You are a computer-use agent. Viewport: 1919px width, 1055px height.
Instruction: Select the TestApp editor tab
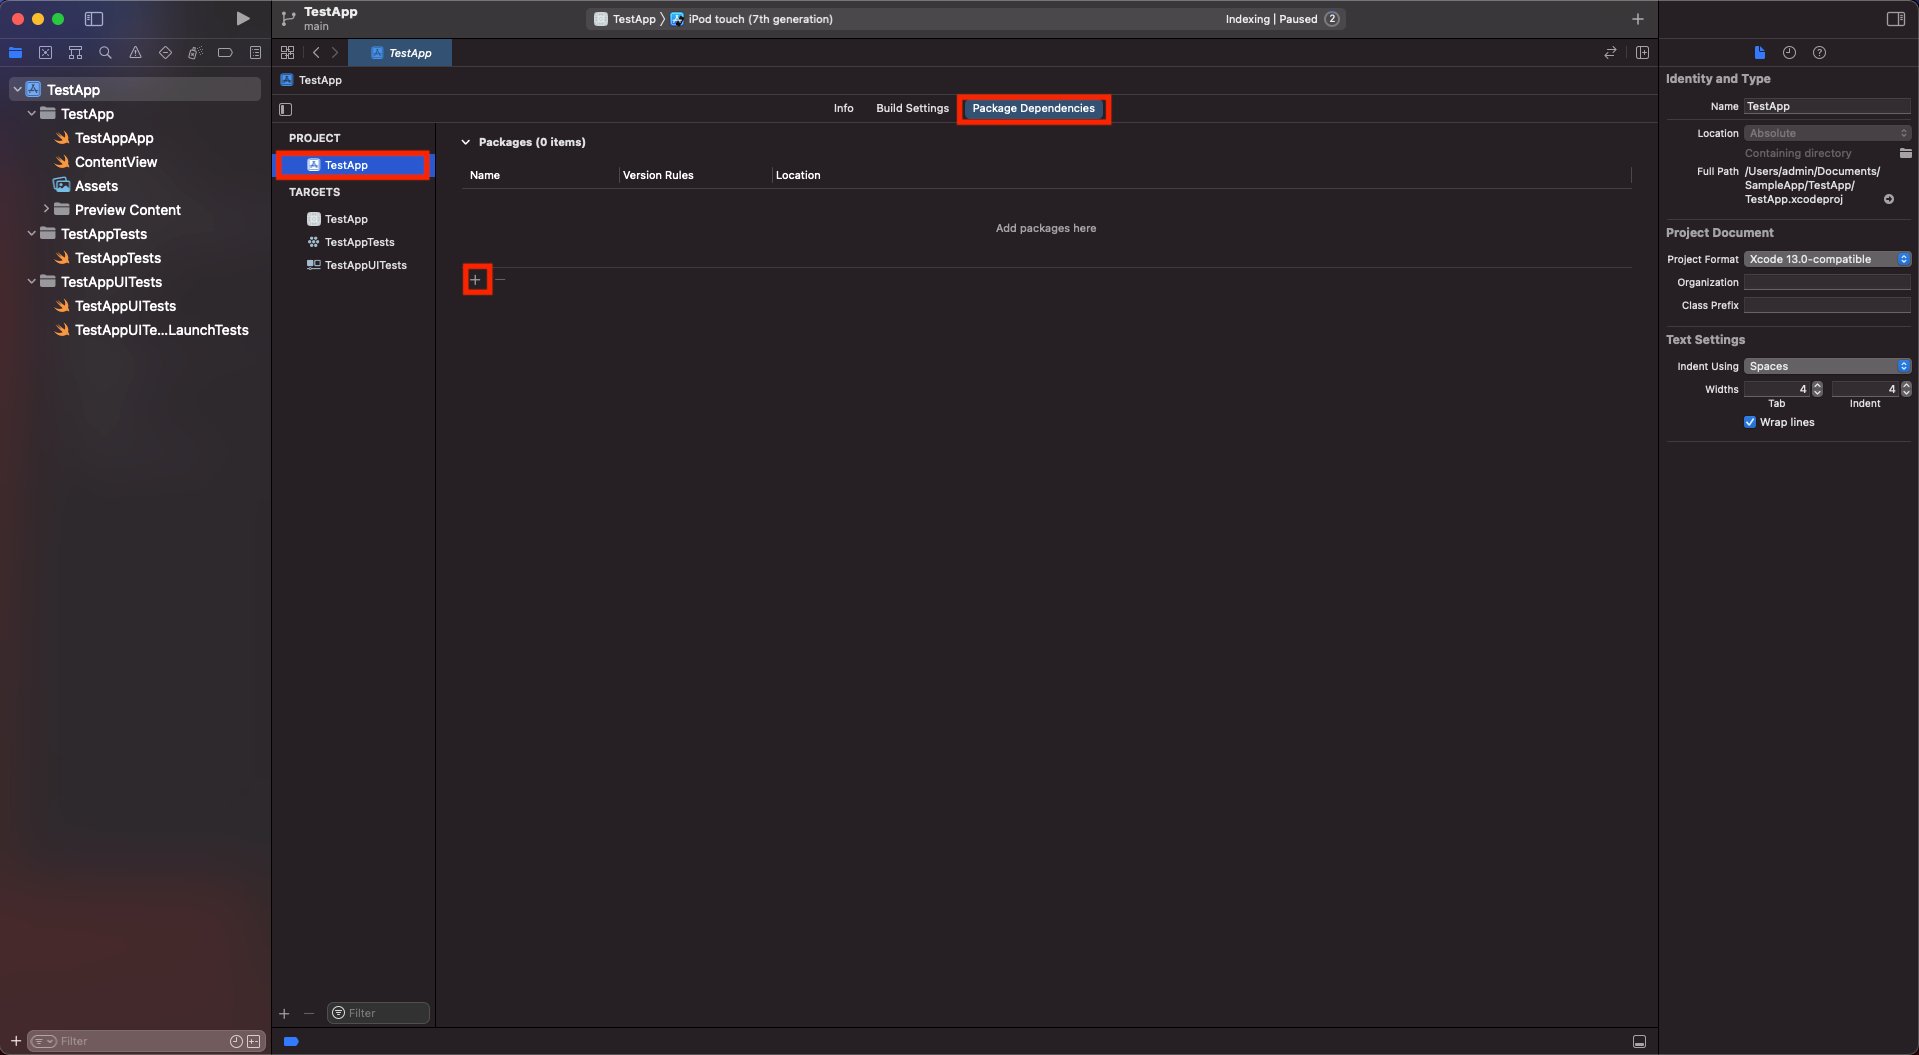pyautogui.click(x=400, y=53)
